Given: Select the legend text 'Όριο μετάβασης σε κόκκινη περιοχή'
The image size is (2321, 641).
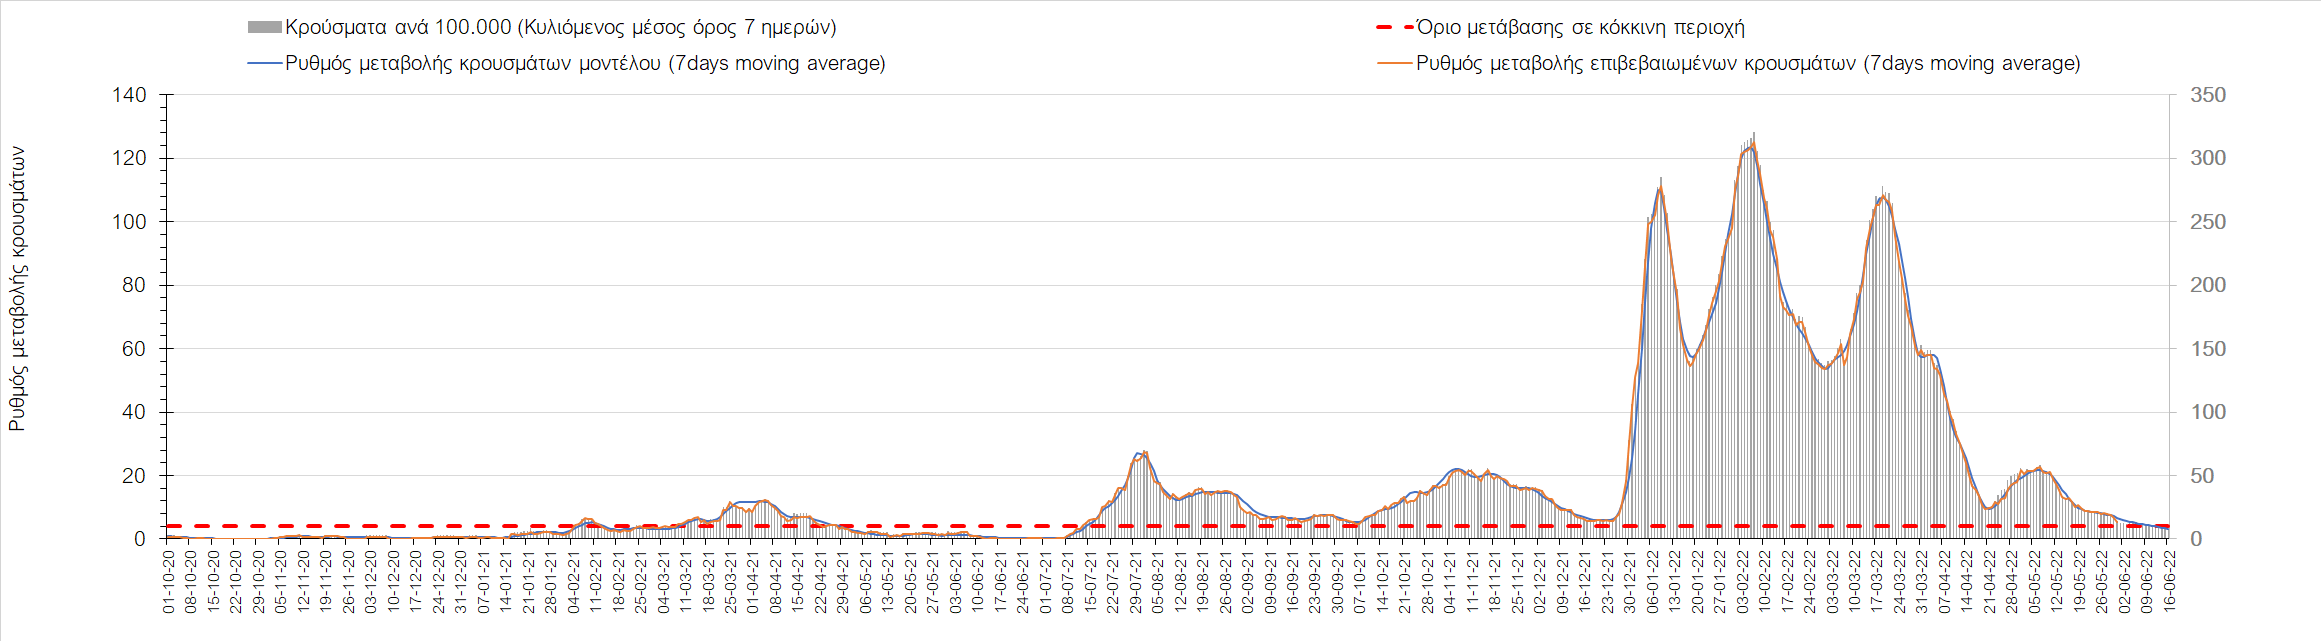Looking at the screenshot, I should 1580,28.
